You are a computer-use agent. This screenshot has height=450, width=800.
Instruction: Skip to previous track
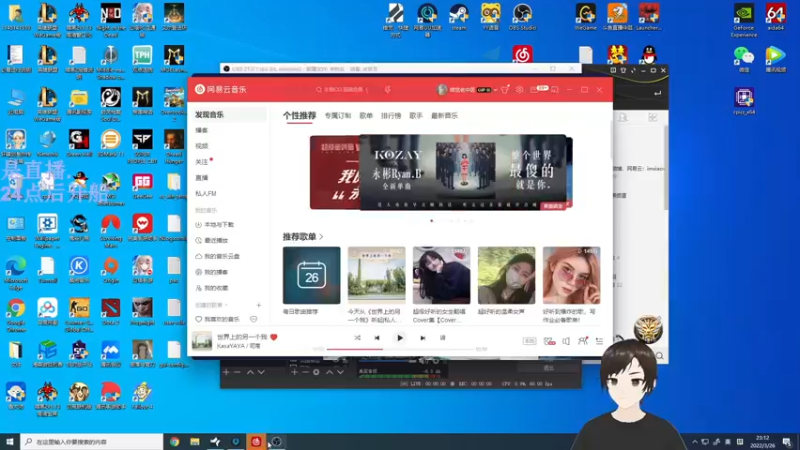coord(377,338)
